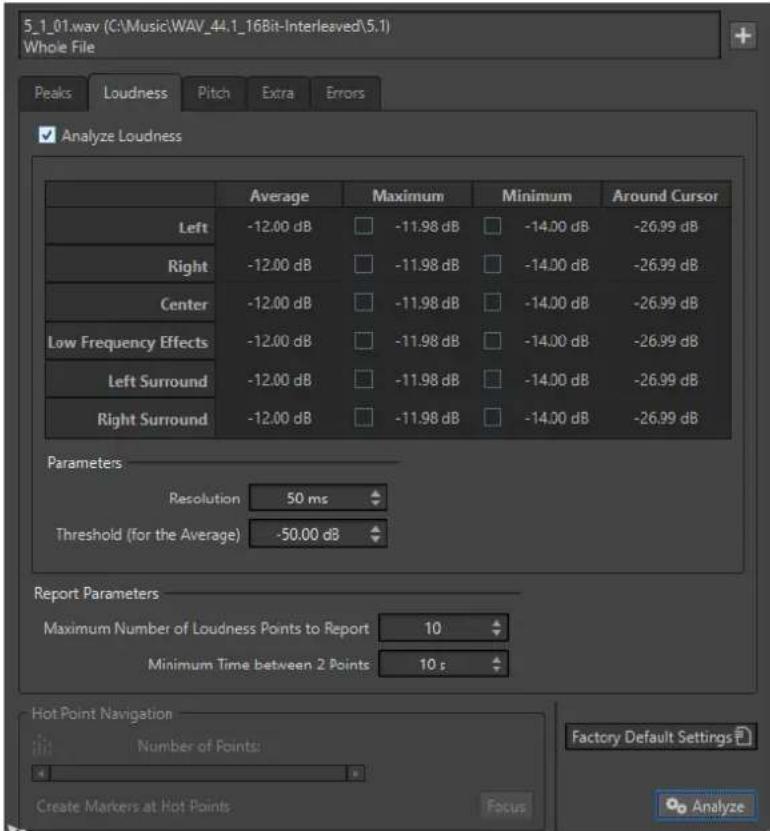
Task: Check the Left channel Maximum checkbox
Action: 364,226
